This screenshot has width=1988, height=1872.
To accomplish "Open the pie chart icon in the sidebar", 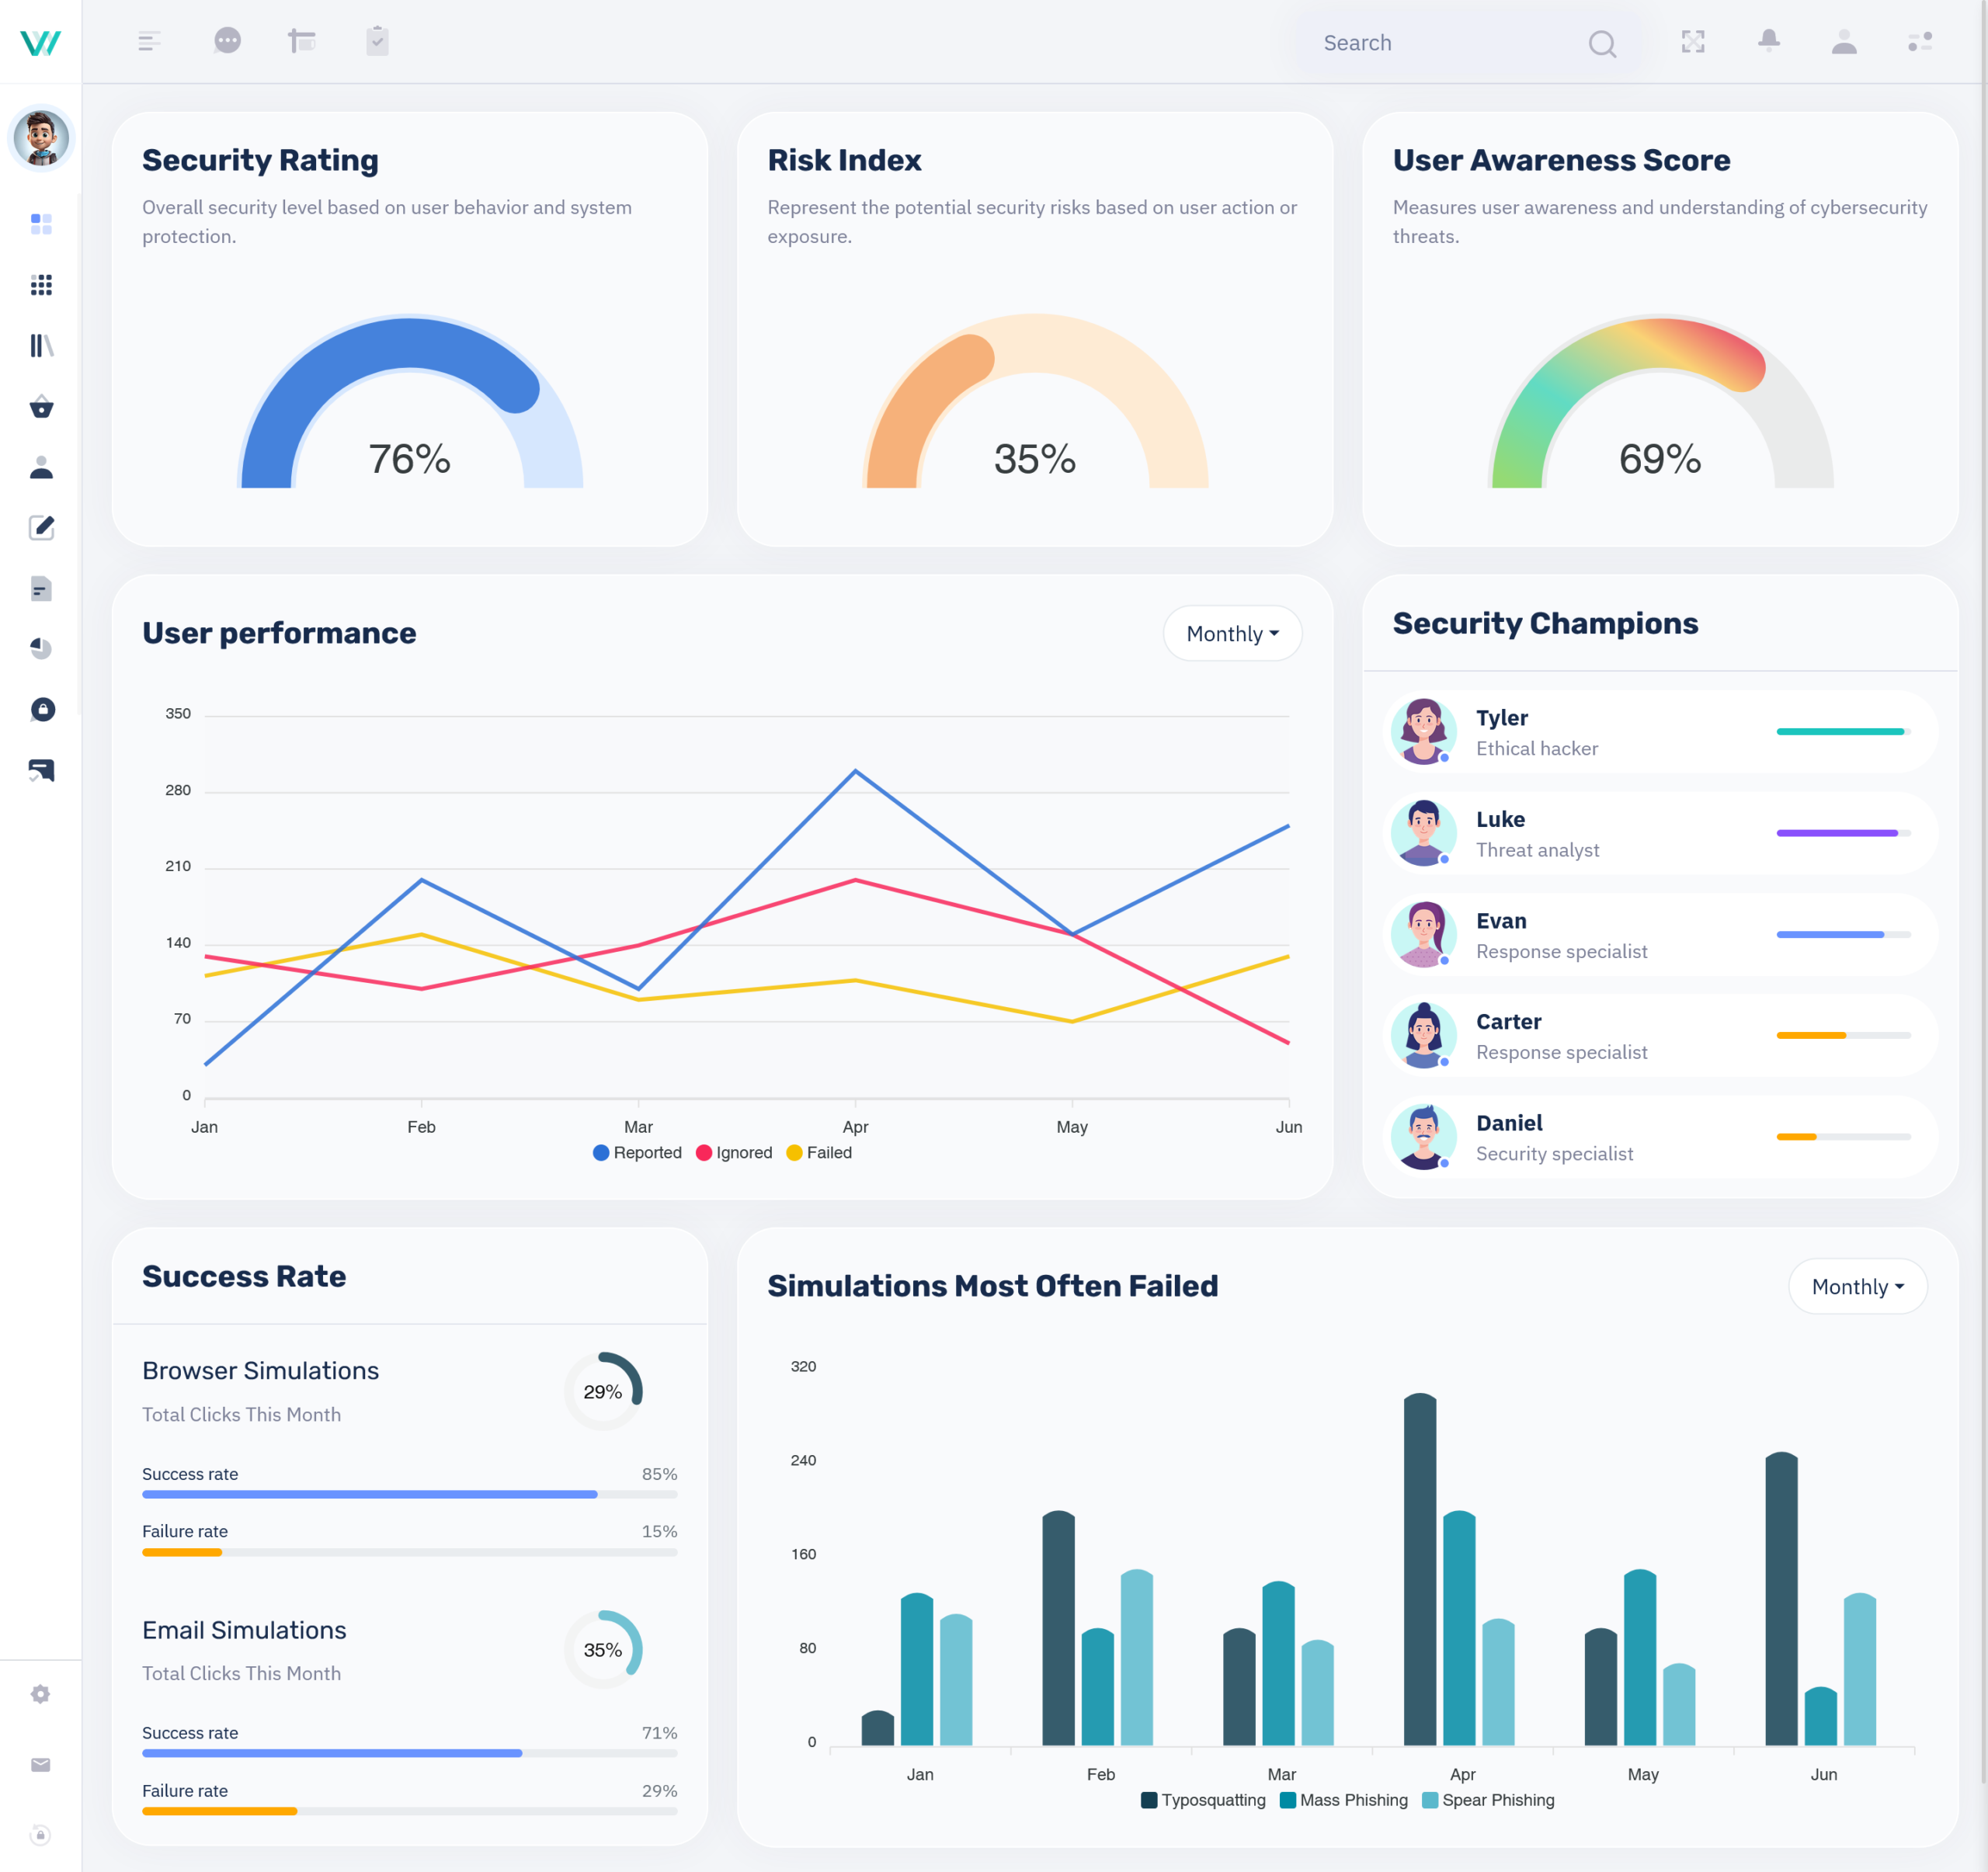I will [41, 649].
